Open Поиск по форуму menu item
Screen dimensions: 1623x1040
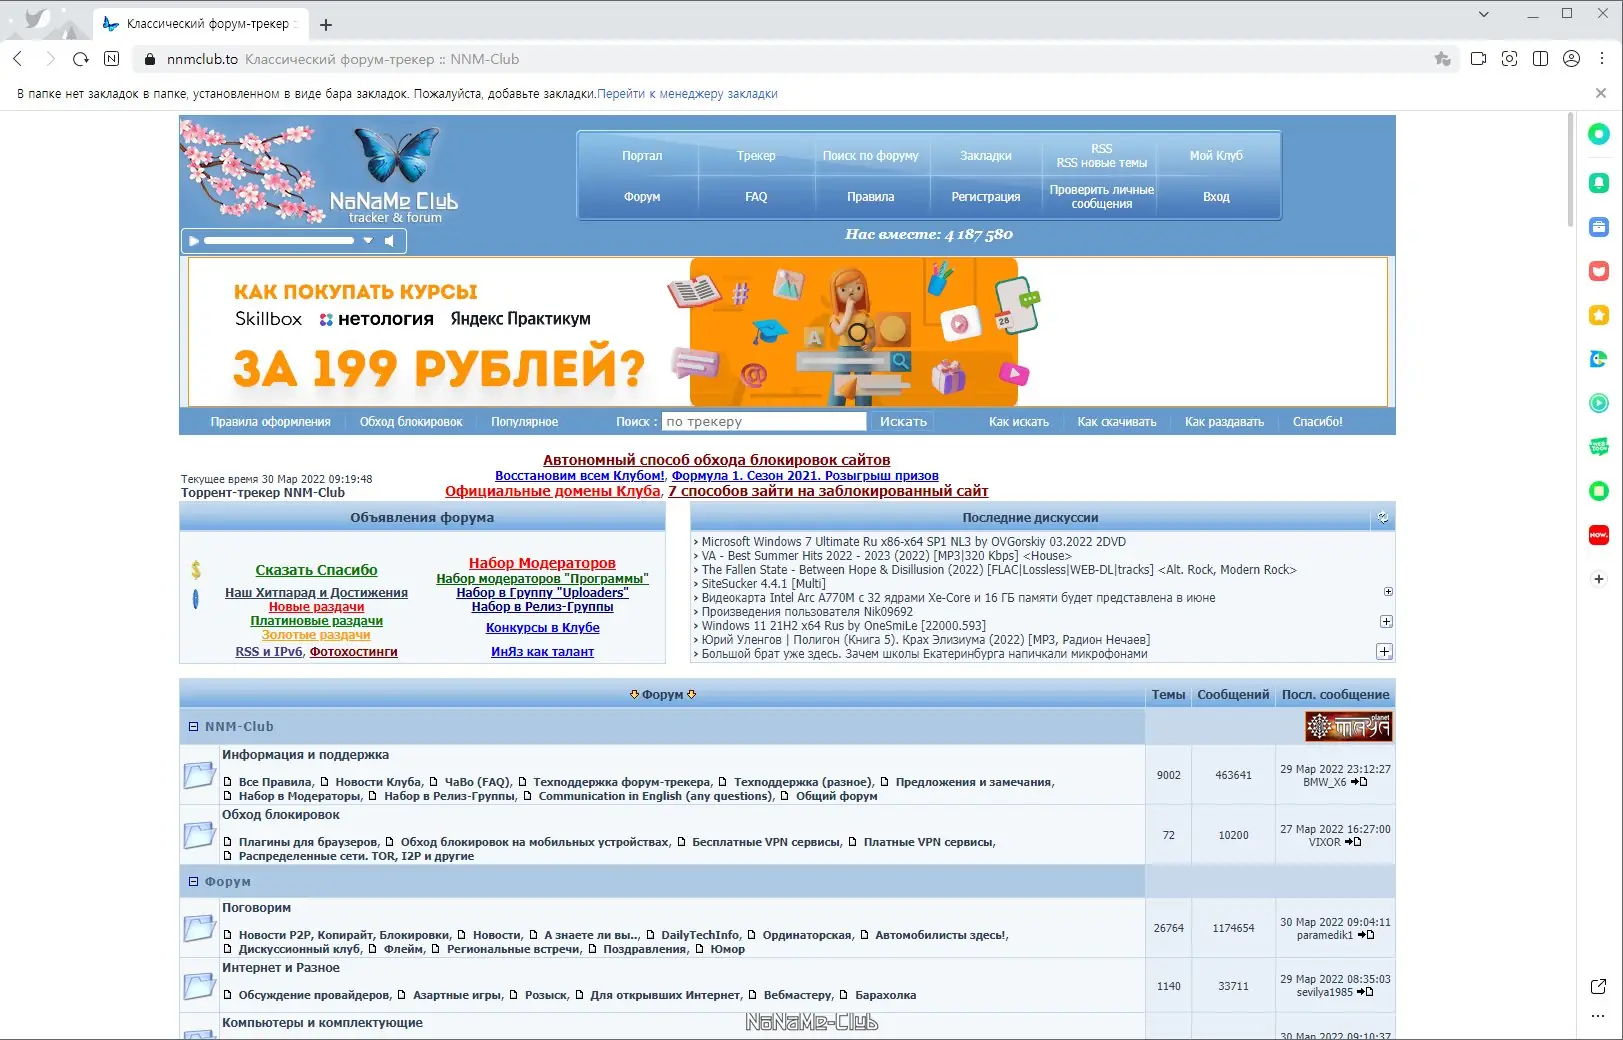[870, 156]
